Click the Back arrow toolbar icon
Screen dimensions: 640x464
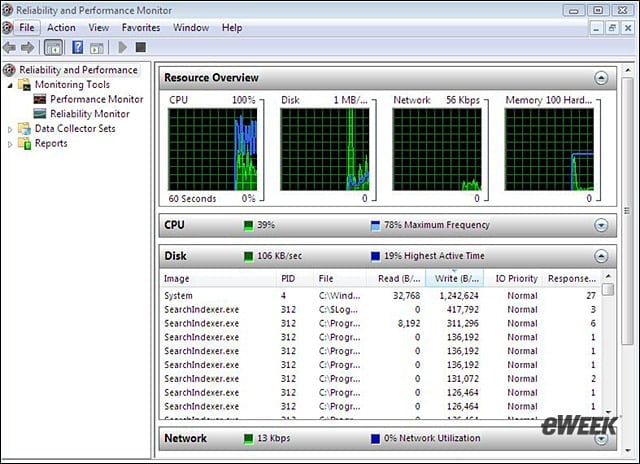click(x=9, y=48)
